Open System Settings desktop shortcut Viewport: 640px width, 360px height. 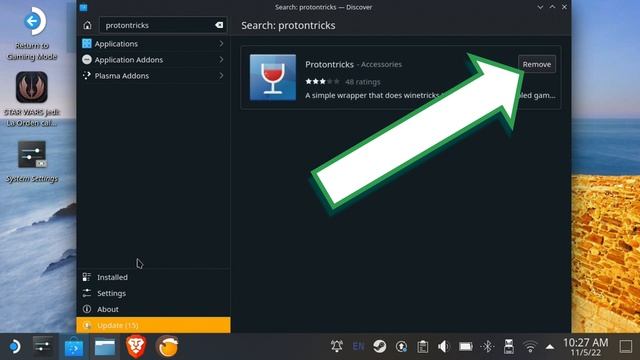tap(32, 162)
